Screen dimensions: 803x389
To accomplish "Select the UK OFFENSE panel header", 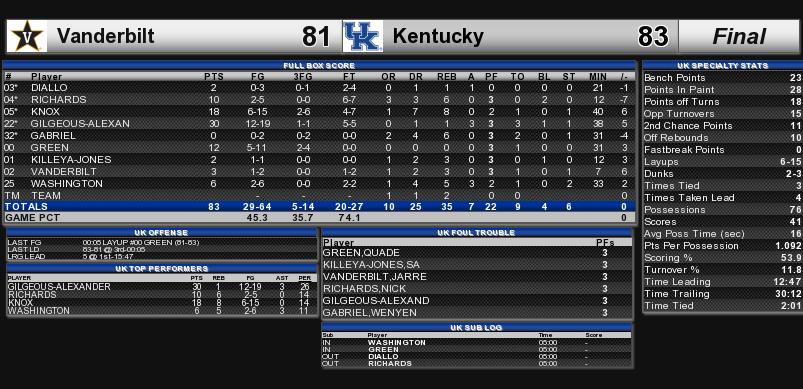I will click(162, 233).
